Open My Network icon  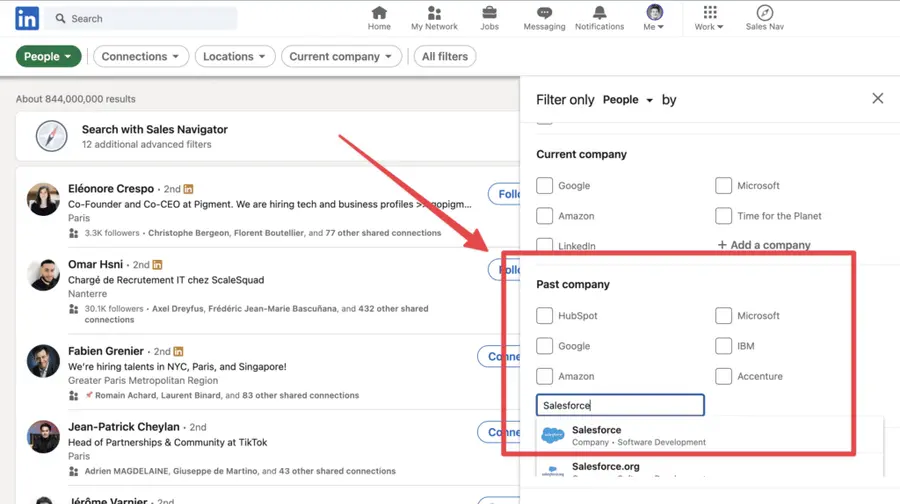coord(435,13)
